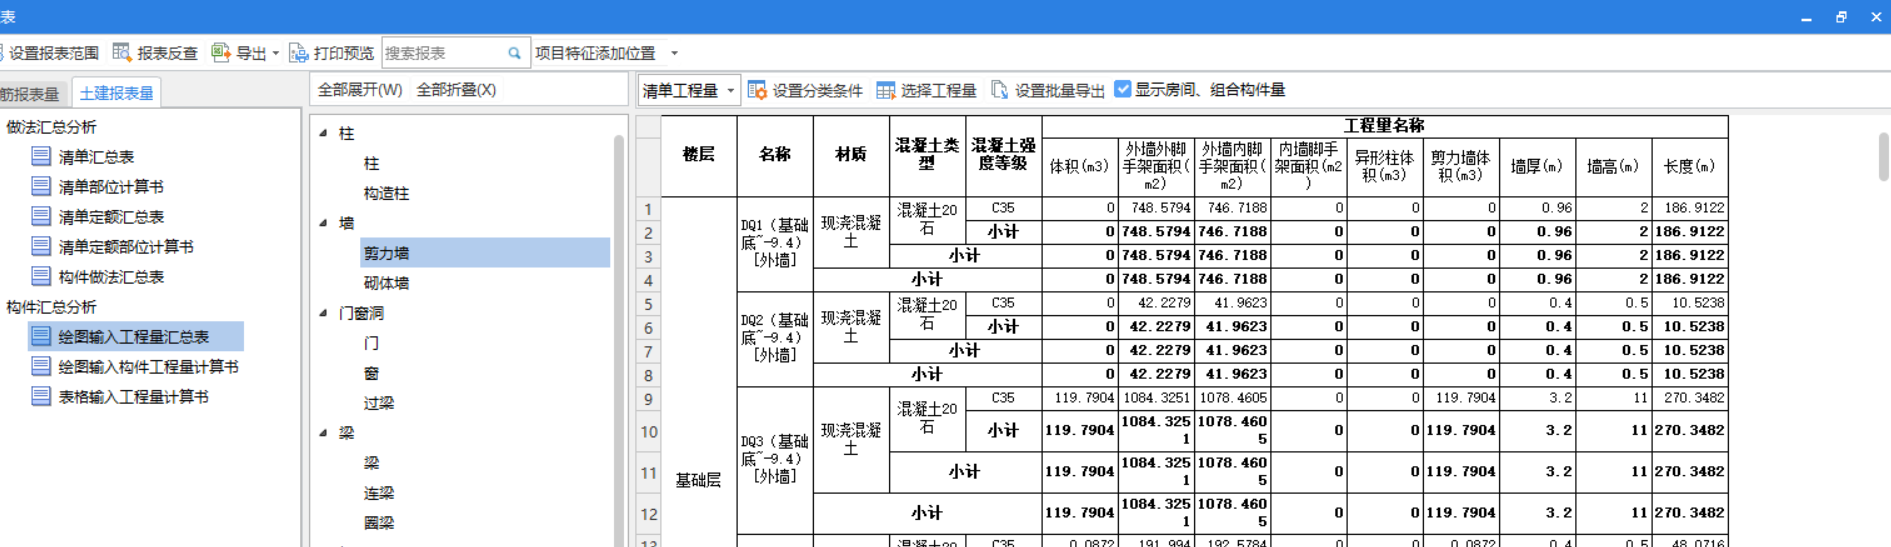Select 砌体墙 in the component tree
1891x547 pixels.
point(386,283)
